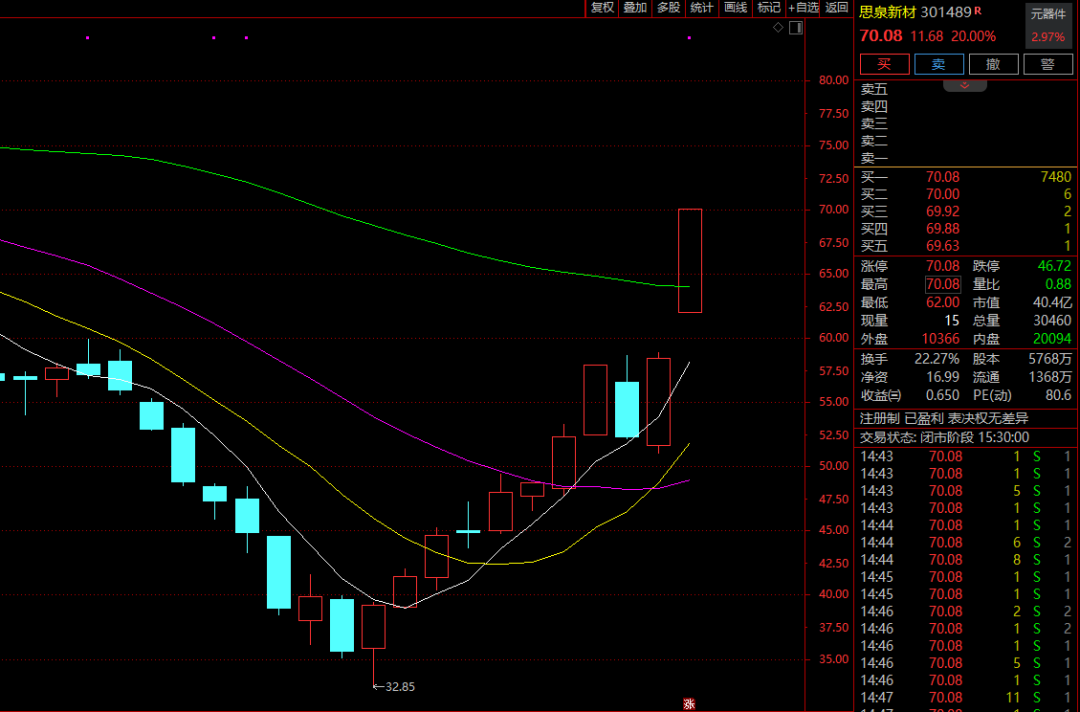Click the blue 卖 sell button

click(x=939, y=64)
